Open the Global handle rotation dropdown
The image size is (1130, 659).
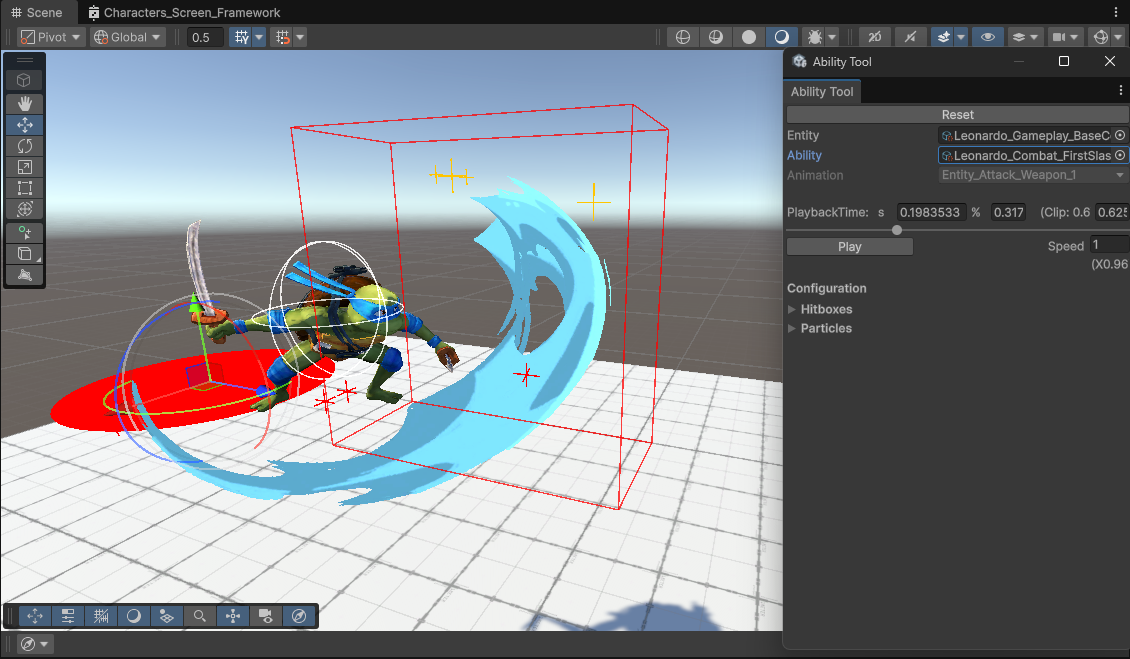click(128, 37)
